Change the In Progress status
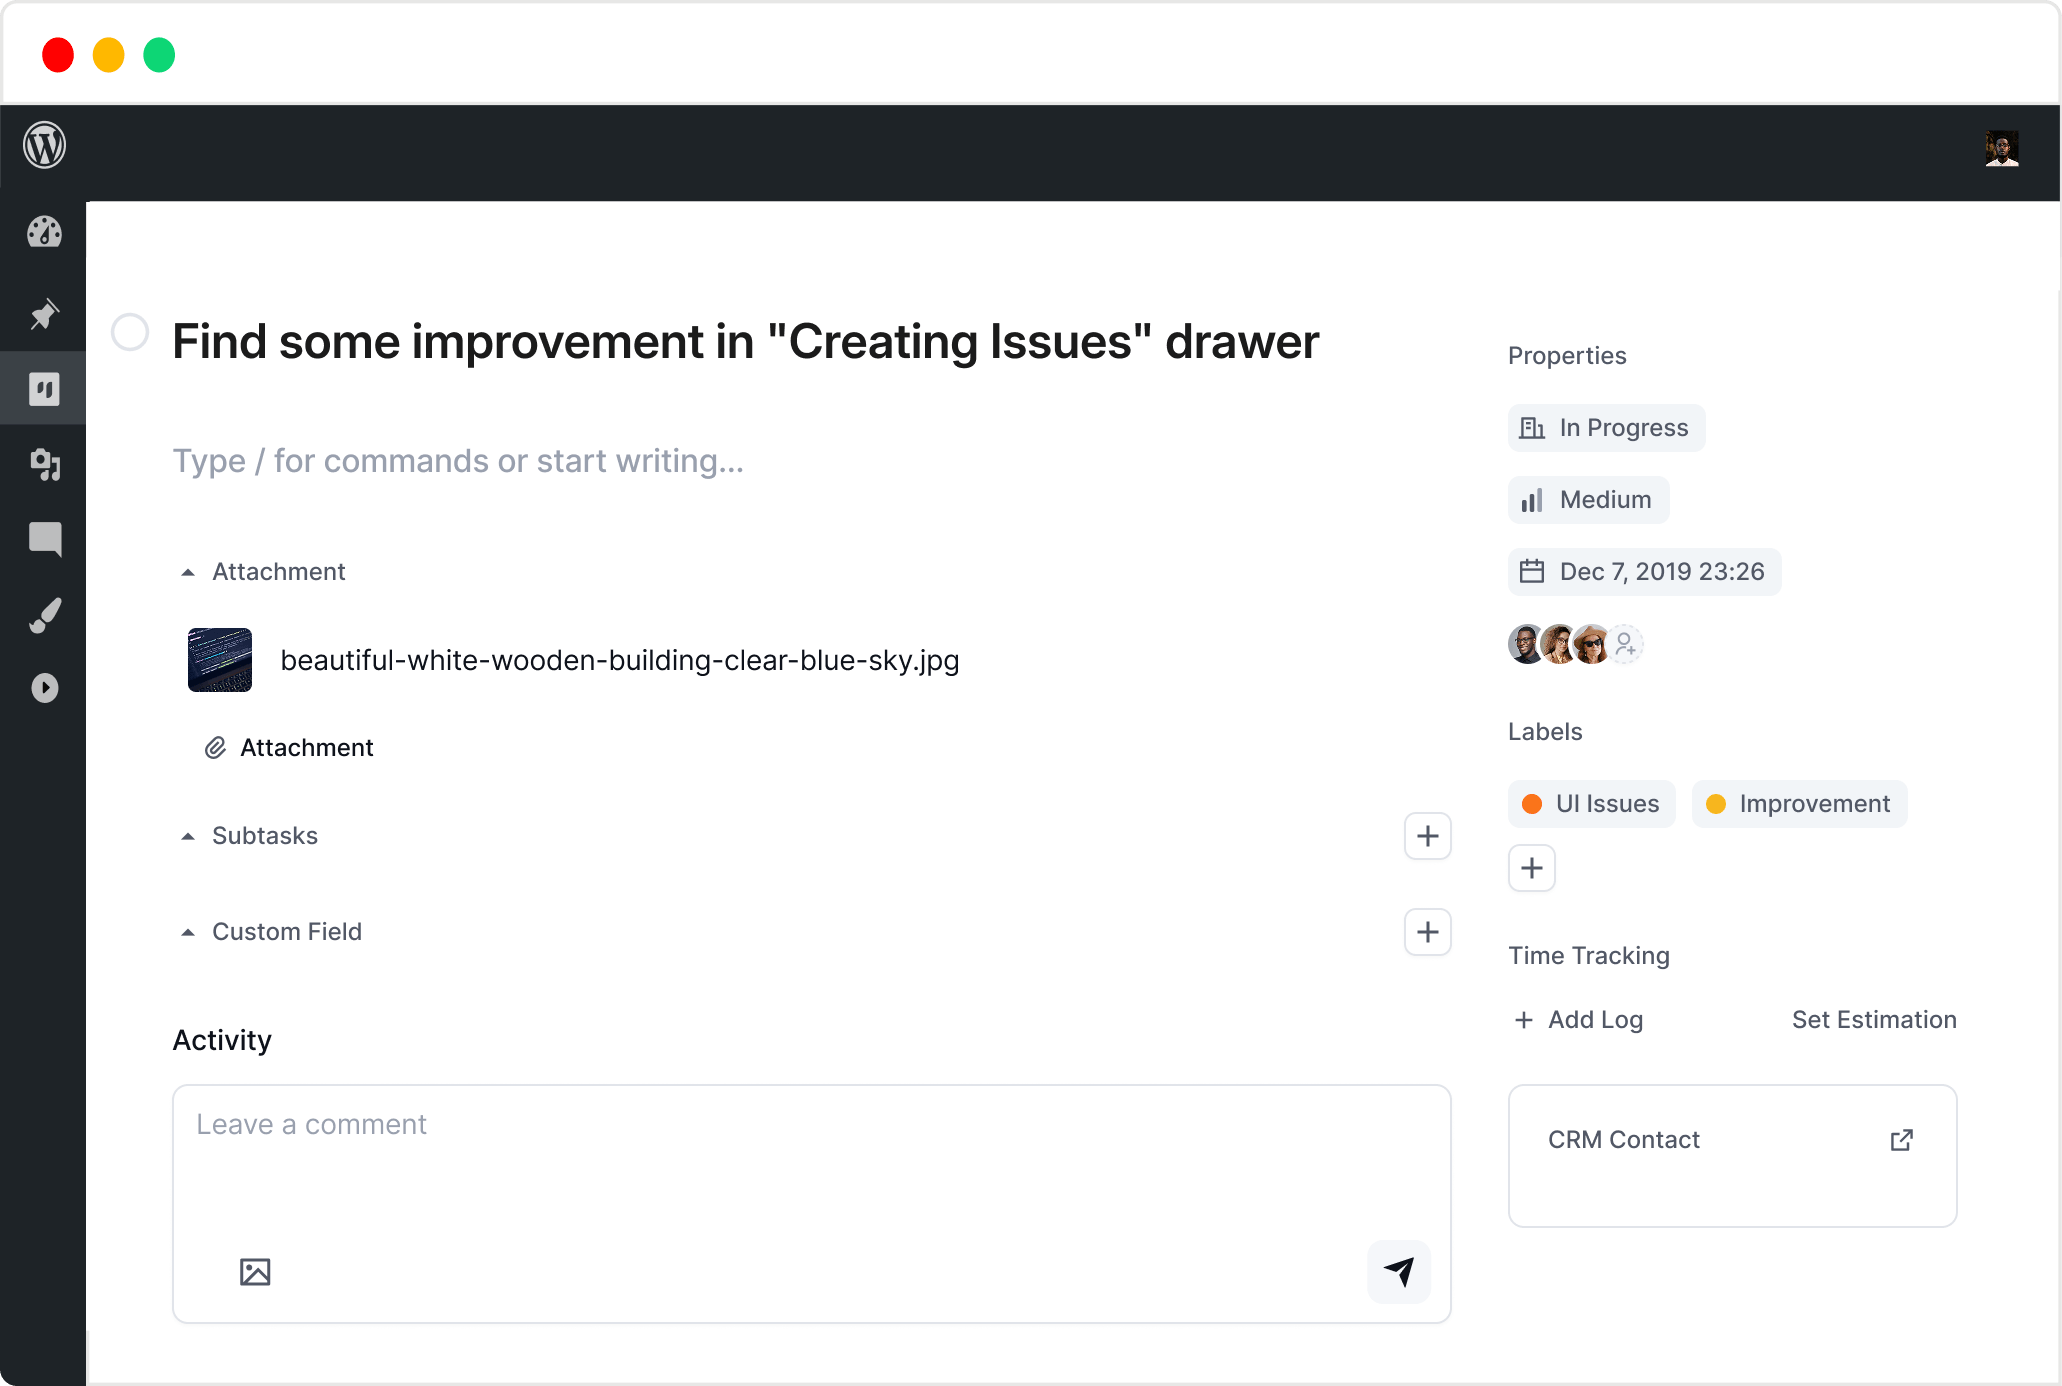This screenshot has height=1386, width=2062. tap(1607, 428)
